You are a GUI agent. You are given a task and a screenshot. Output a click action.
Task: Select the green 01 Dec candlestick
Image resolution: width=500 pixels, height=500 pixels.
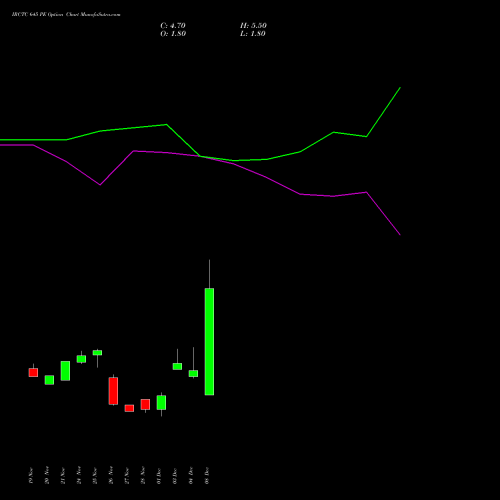coord(161,403)
